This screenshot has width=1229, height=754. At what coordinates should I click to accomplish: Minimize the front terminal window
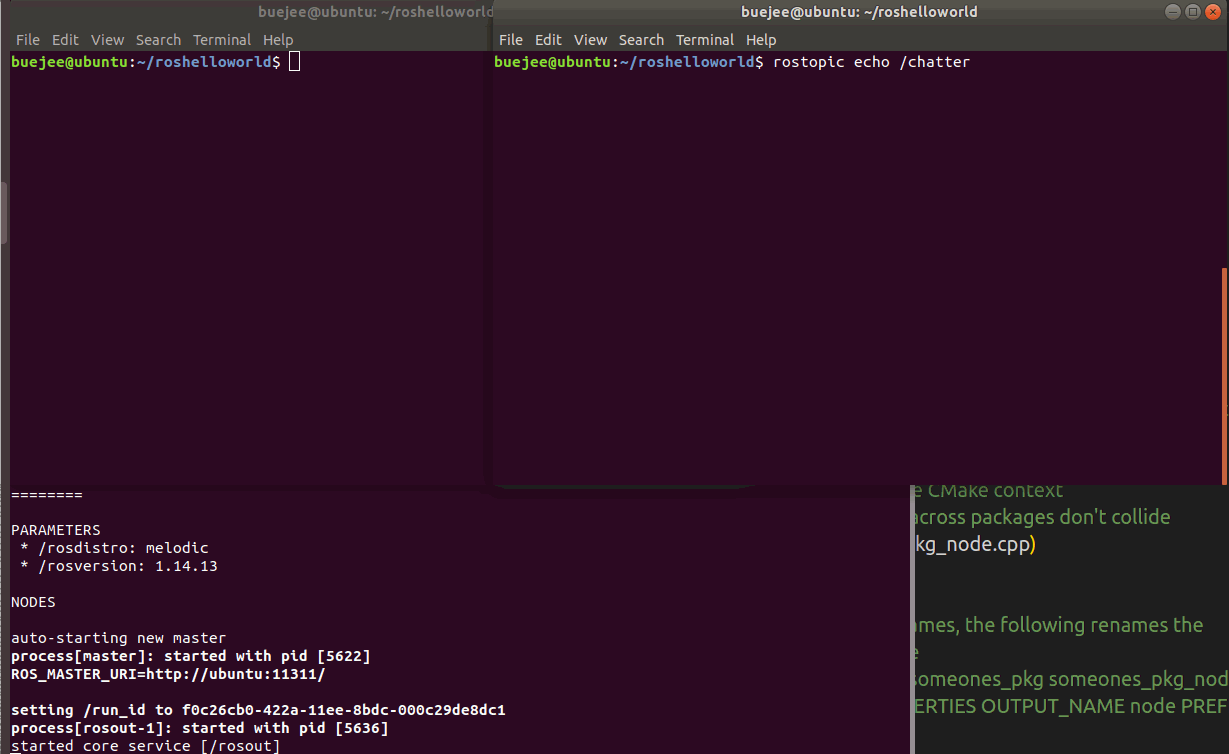coord(1174,12)
